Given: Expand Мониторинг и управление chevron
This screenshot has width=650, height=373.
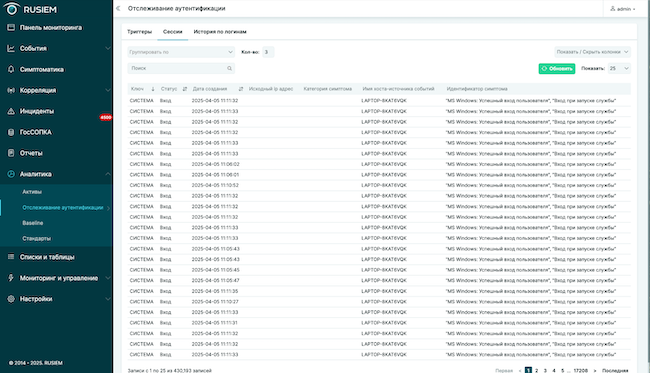Looking at the screenshot, I should [x=108, y=278].
